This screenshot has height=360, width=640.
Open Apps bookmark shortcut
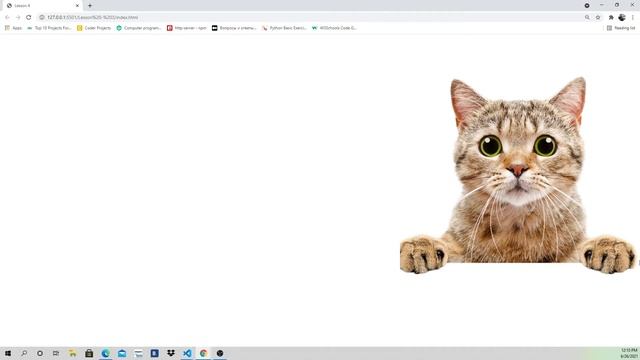pyautogui.click(x=13, y=28)
